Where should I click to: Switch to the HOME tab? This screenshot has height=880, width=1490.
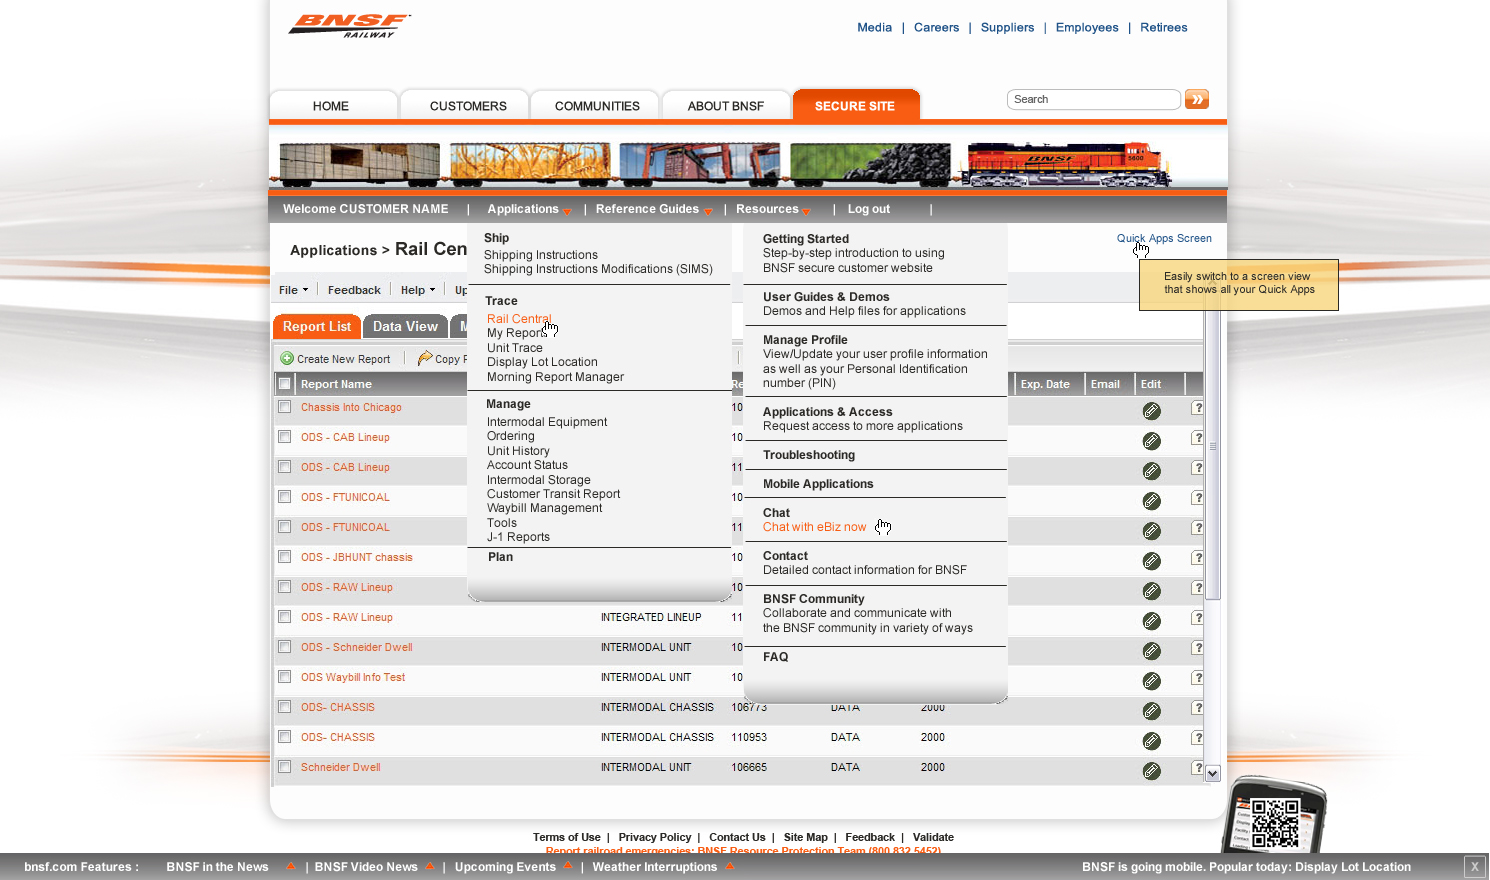tap(331, 106)
